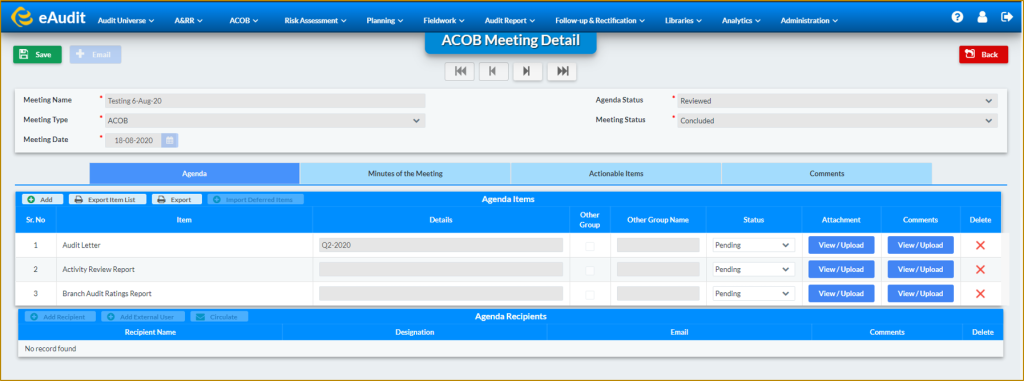Screen dimensions: 1024x381
Task: Expand the Risk Assessment menu
Action: coord(315,20)
